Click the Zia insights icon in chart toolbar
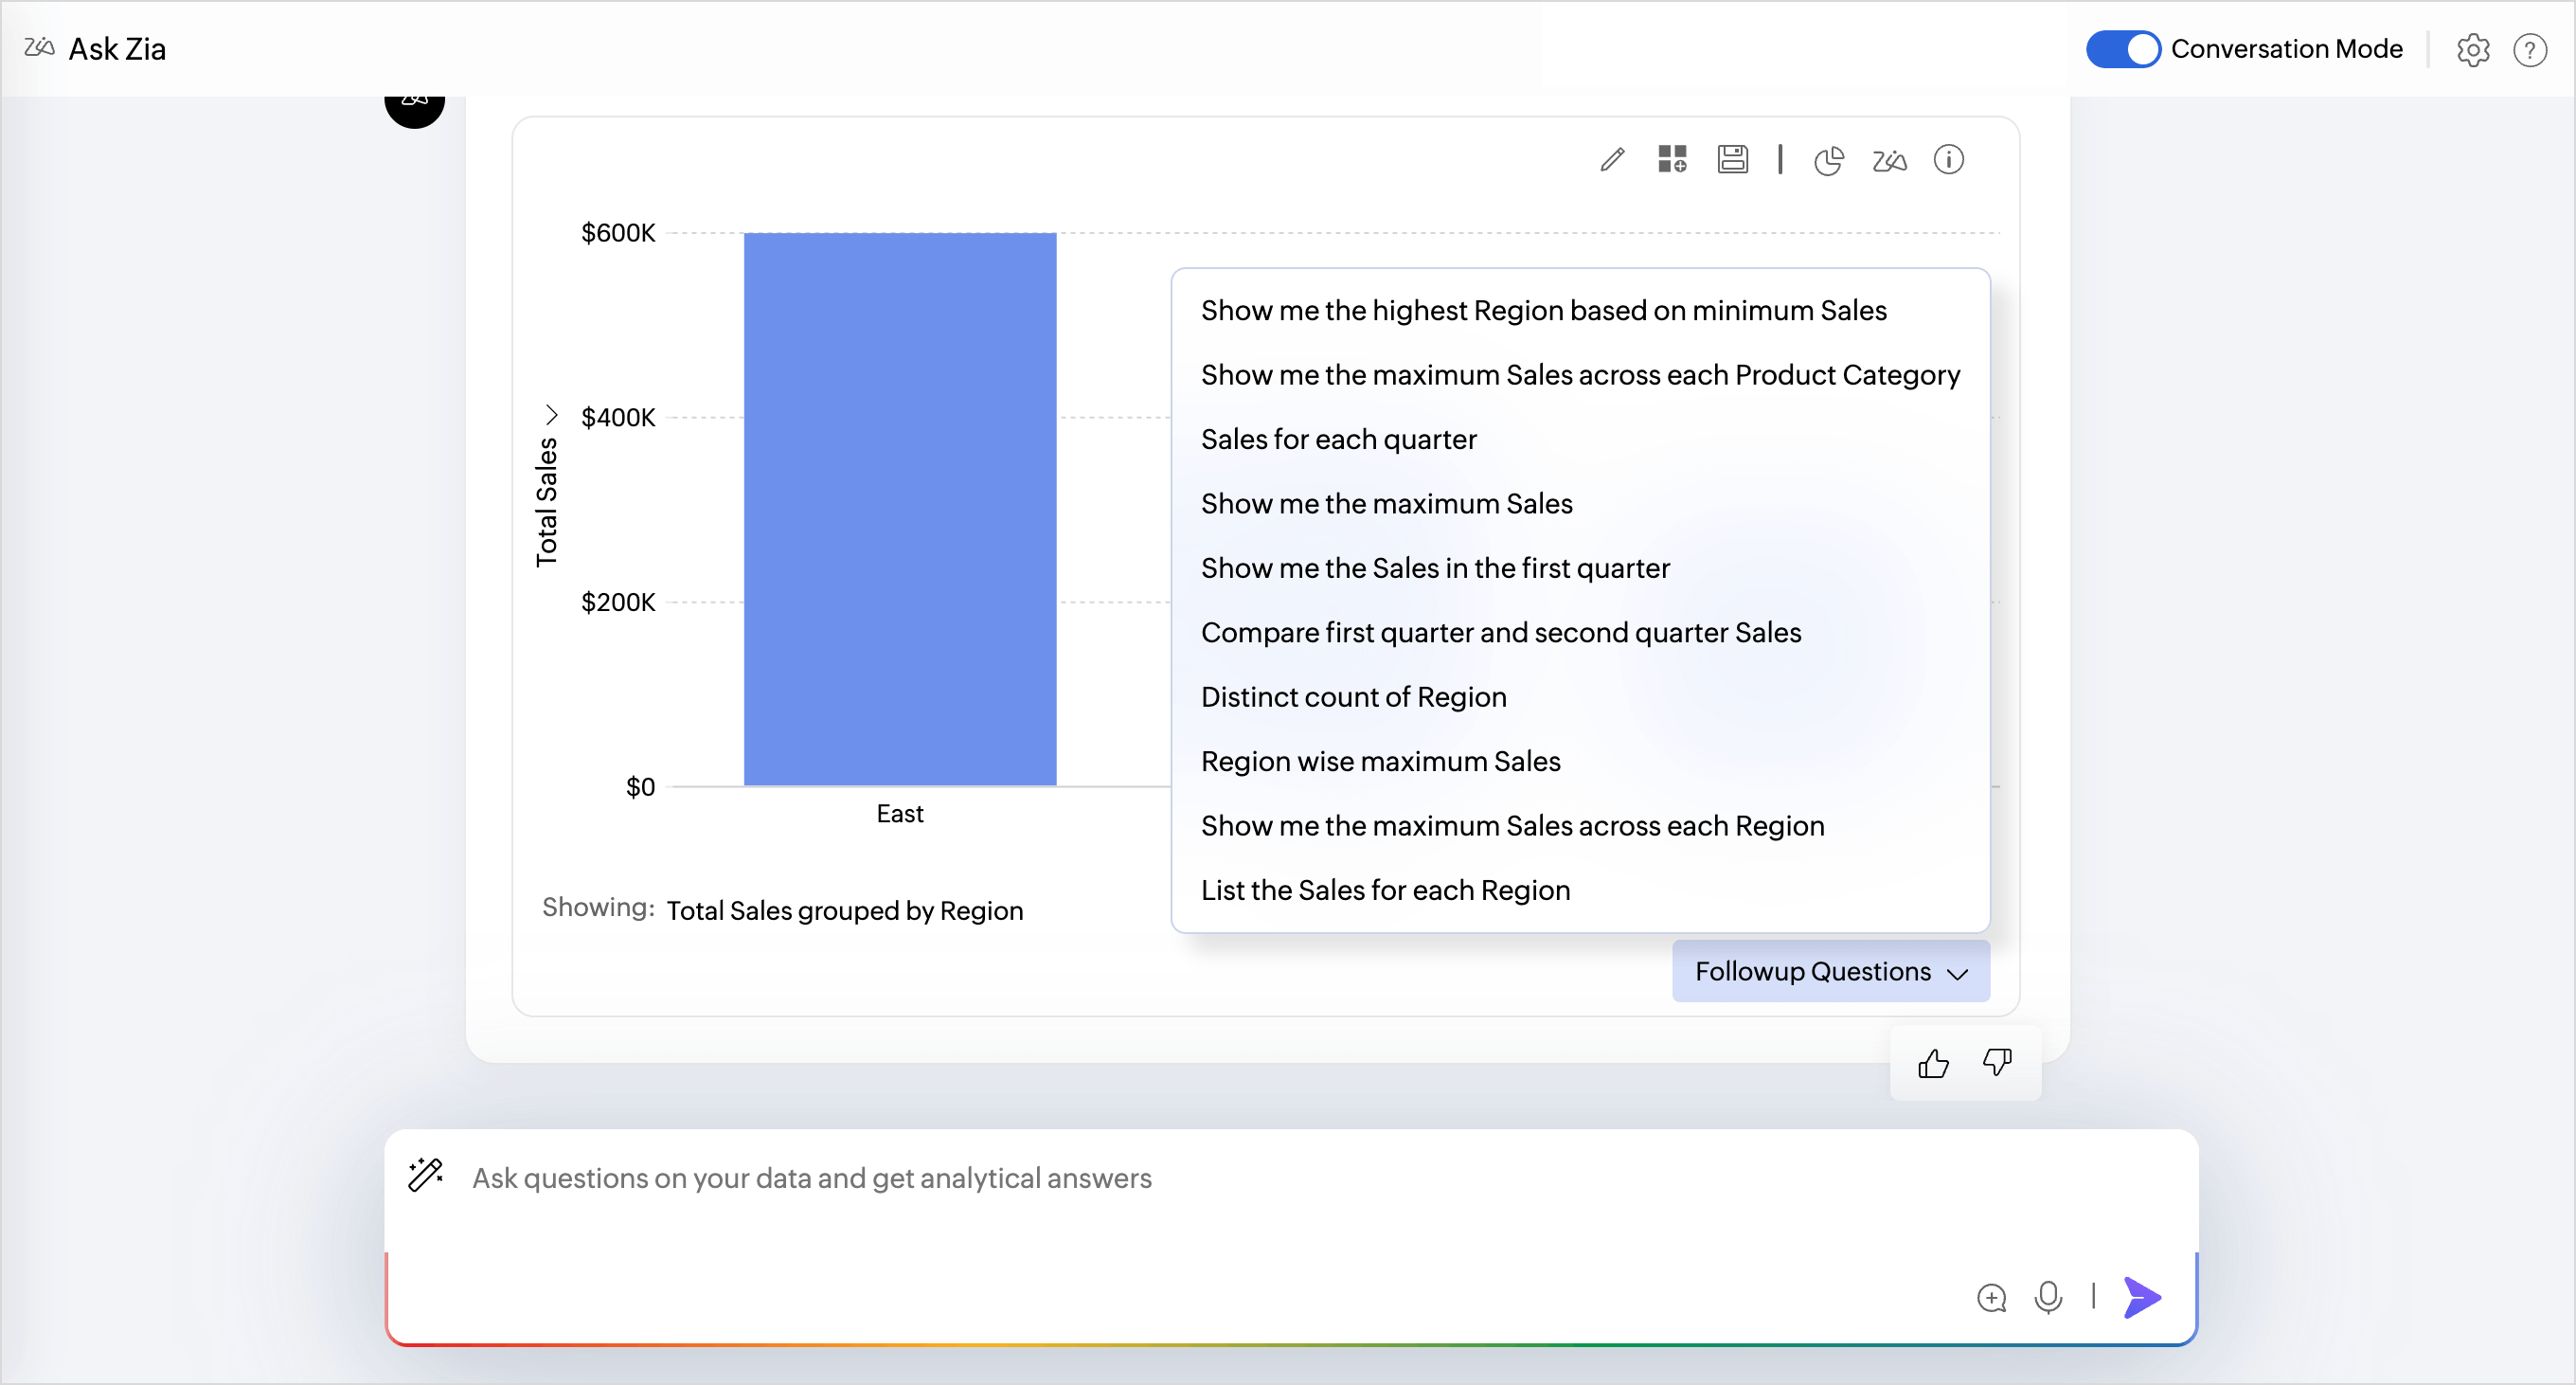 tap(1889, 160)
